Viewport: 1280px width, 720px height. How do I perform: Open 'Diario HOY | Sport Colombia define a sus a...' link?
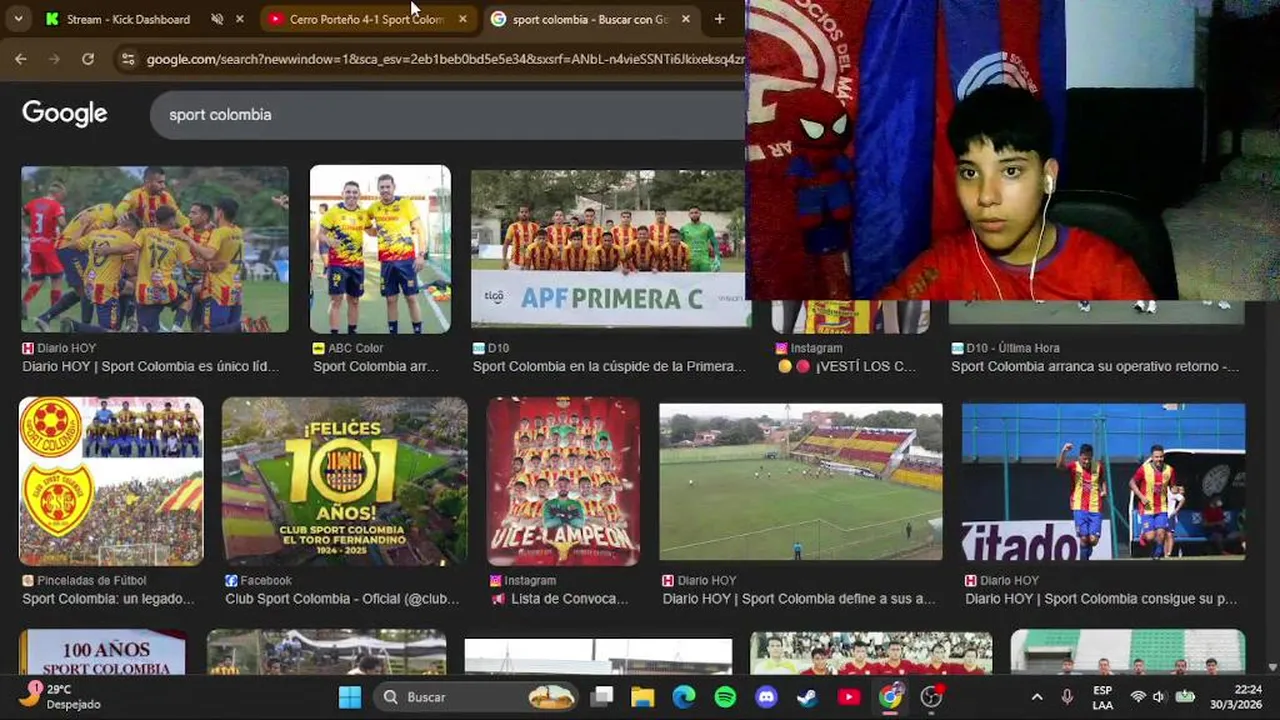click(x=799, y=599)
